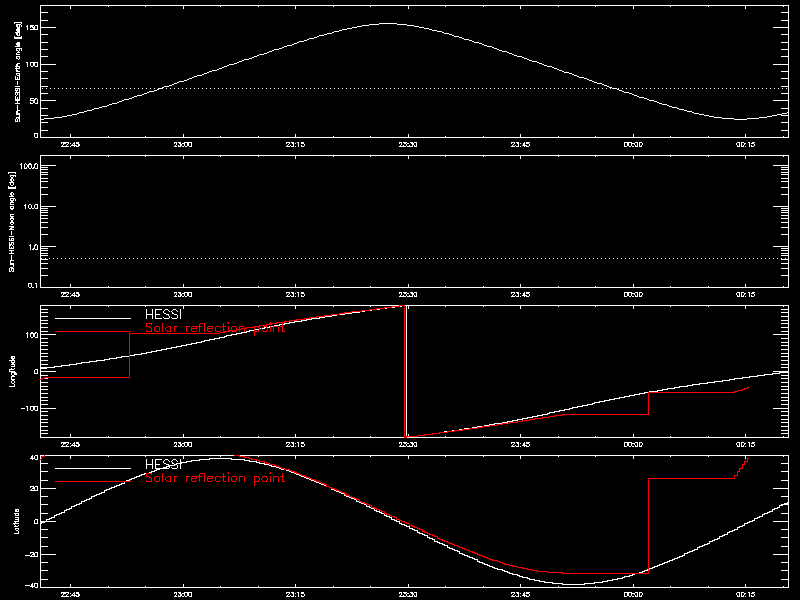Click the 100 tick label on Longitude plot
This screenshot has width=800, height=600.
tap(32, 335)
